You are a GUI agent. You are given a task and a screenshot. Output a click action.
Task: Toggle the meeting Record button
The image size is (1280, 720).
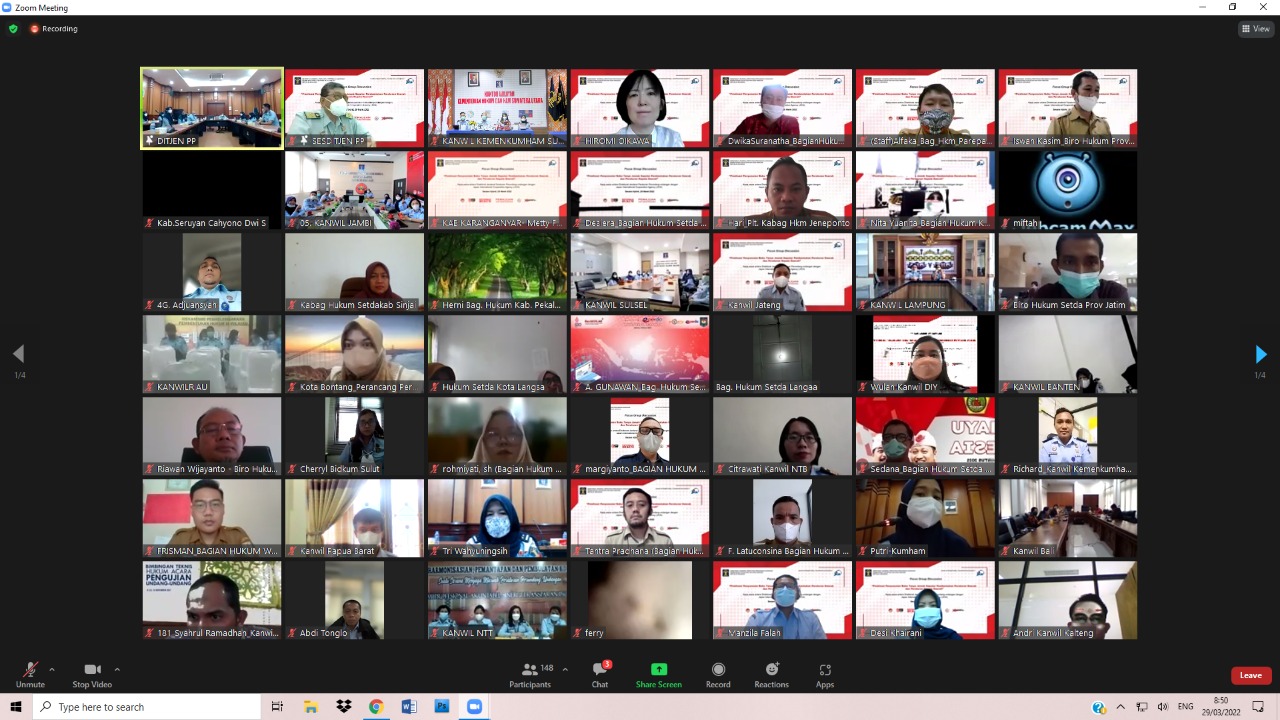(x=718, y=674)
